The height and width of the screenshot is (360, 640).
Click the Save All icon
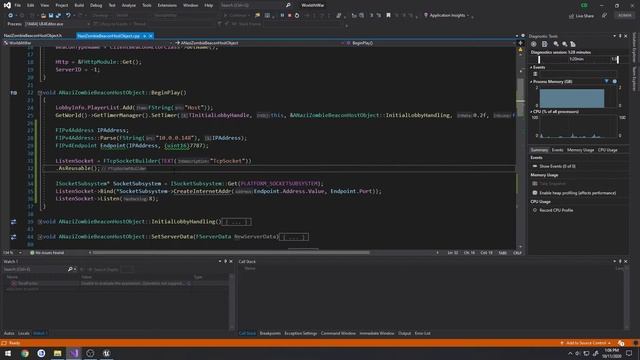58,16
